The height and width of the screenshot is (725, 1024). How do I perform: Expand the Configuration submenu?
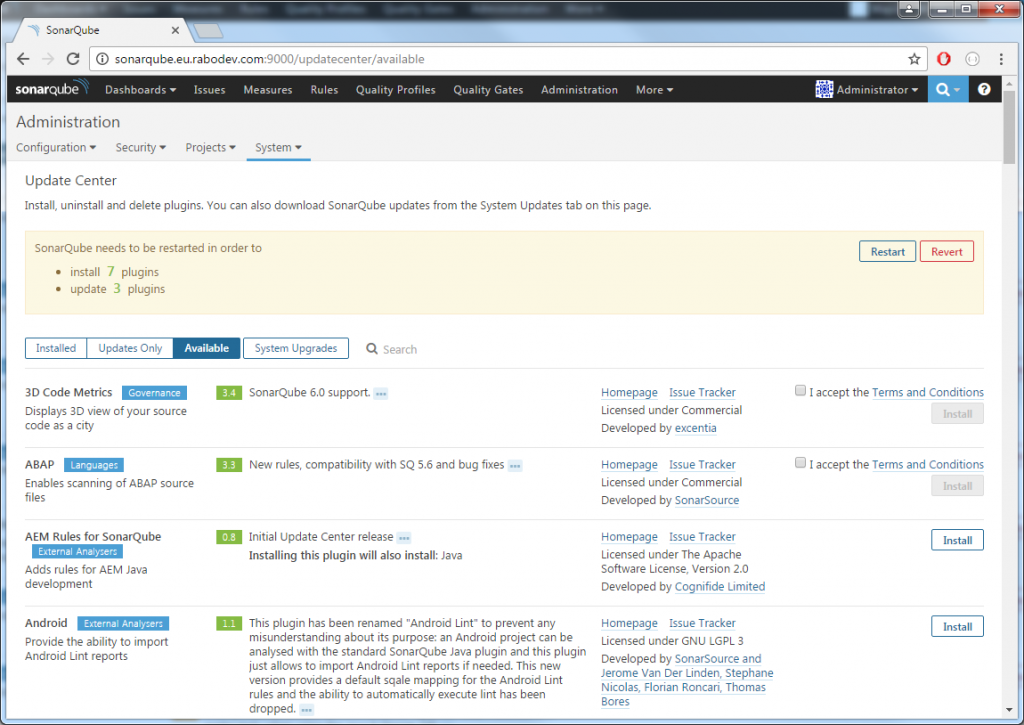click(x=56, y=148)
